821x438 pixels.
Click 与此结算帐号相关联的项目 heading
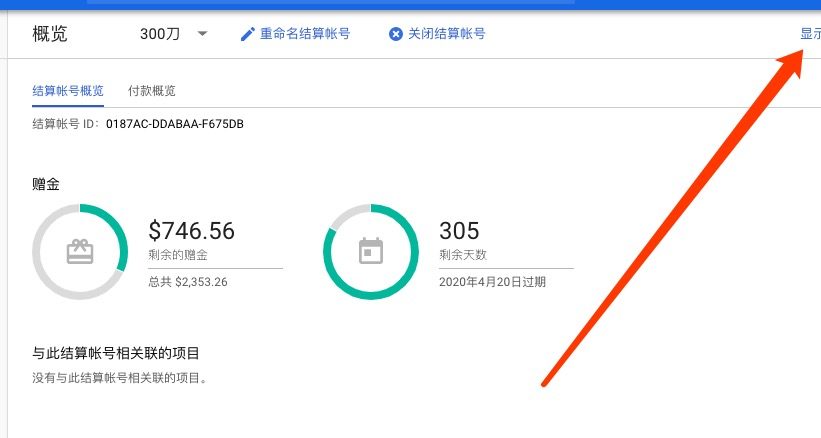click(x=116, y=353)
